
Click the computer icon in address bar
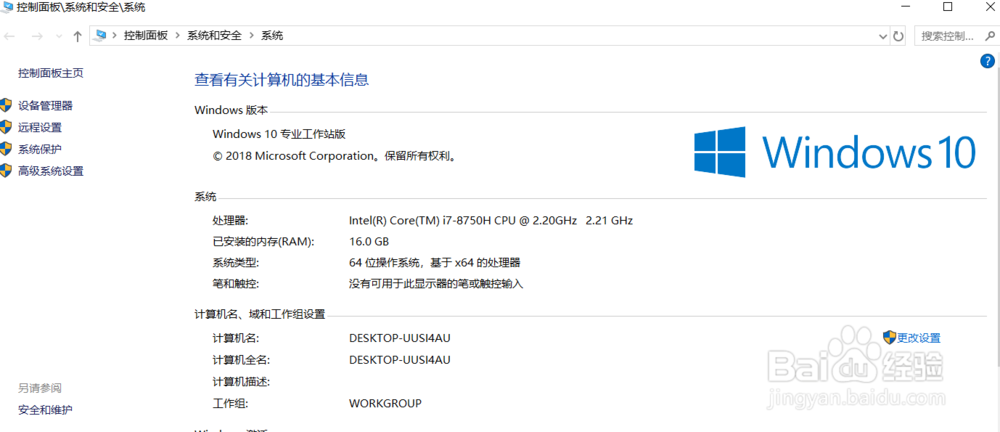(100, 36)
